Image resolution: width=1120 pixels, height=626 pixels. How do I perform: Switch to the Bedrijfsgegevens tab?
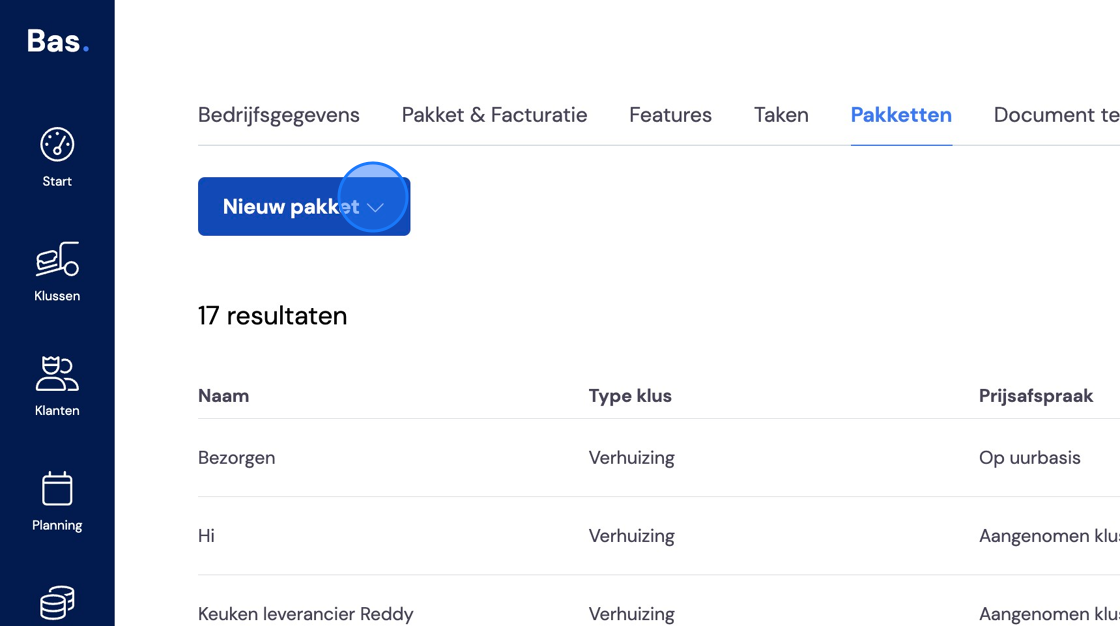[279, 115]
